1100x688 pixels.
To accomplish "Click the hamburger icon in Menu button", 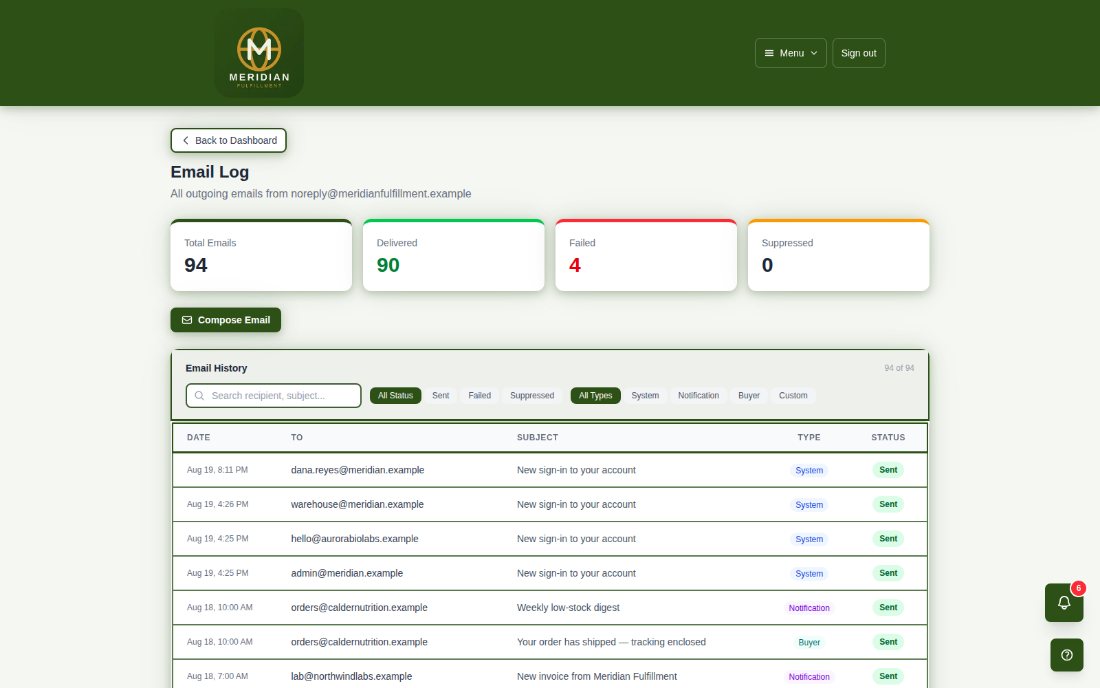I will pyautogui.click(x=769, y=53).
